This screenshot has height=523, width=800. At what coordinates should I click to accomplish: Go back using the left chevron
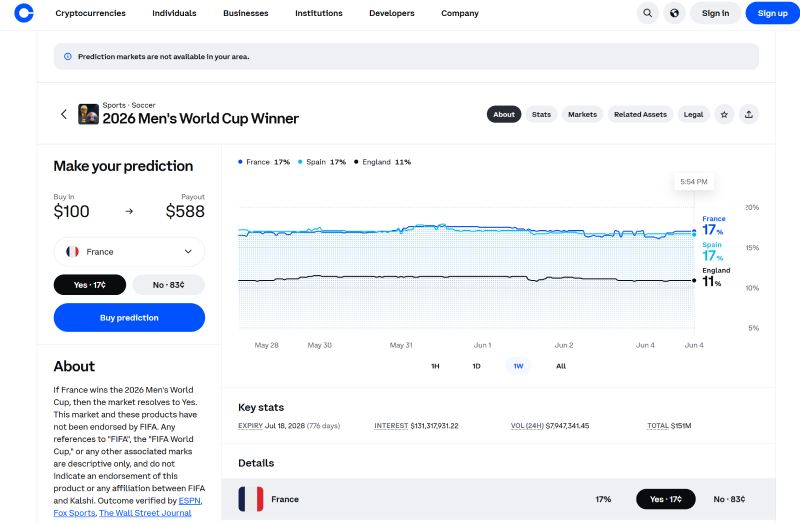[x=64, y=114]
